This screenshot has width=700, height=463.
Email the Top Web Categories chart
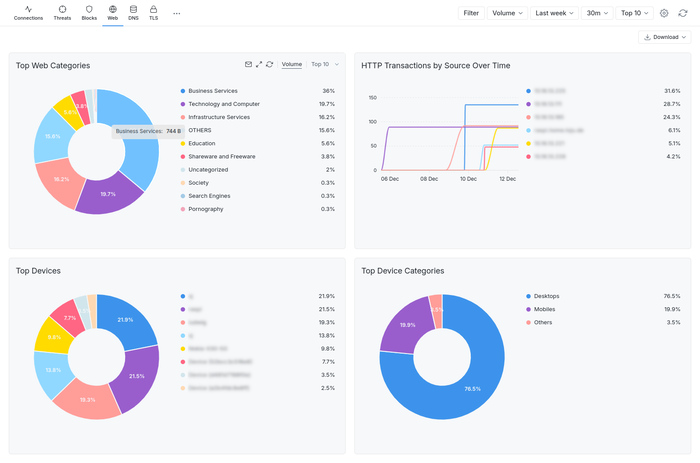pos(248,64)
